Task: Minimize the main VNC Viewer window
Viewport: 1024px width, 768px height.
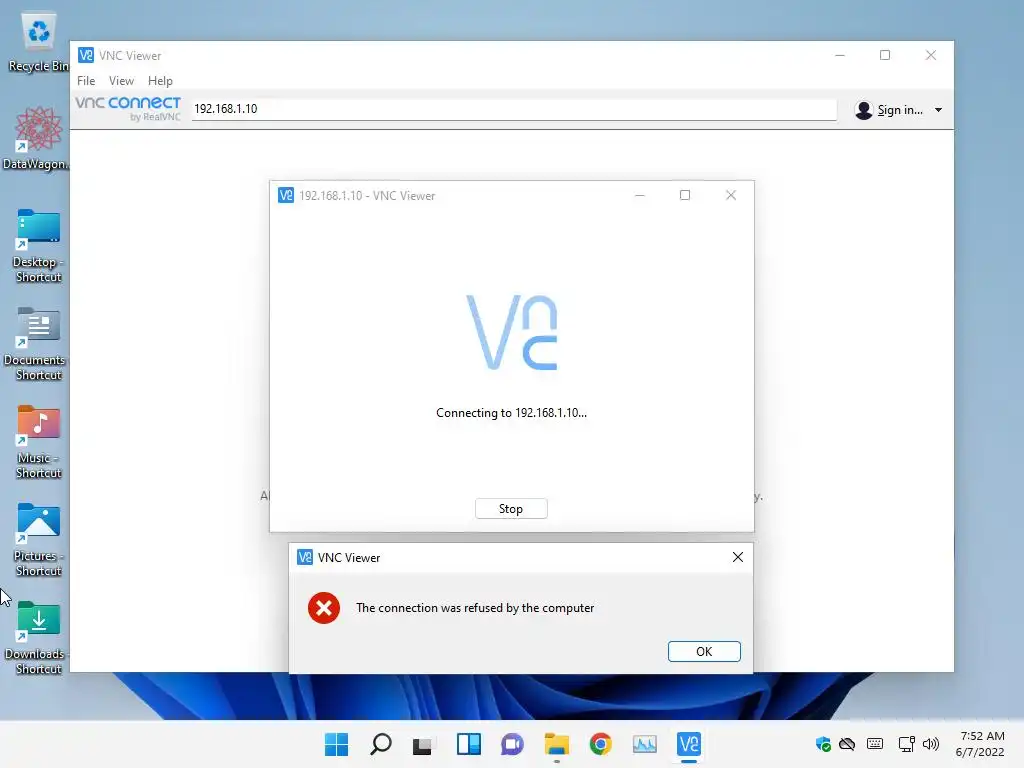Action: pos(840,55)
